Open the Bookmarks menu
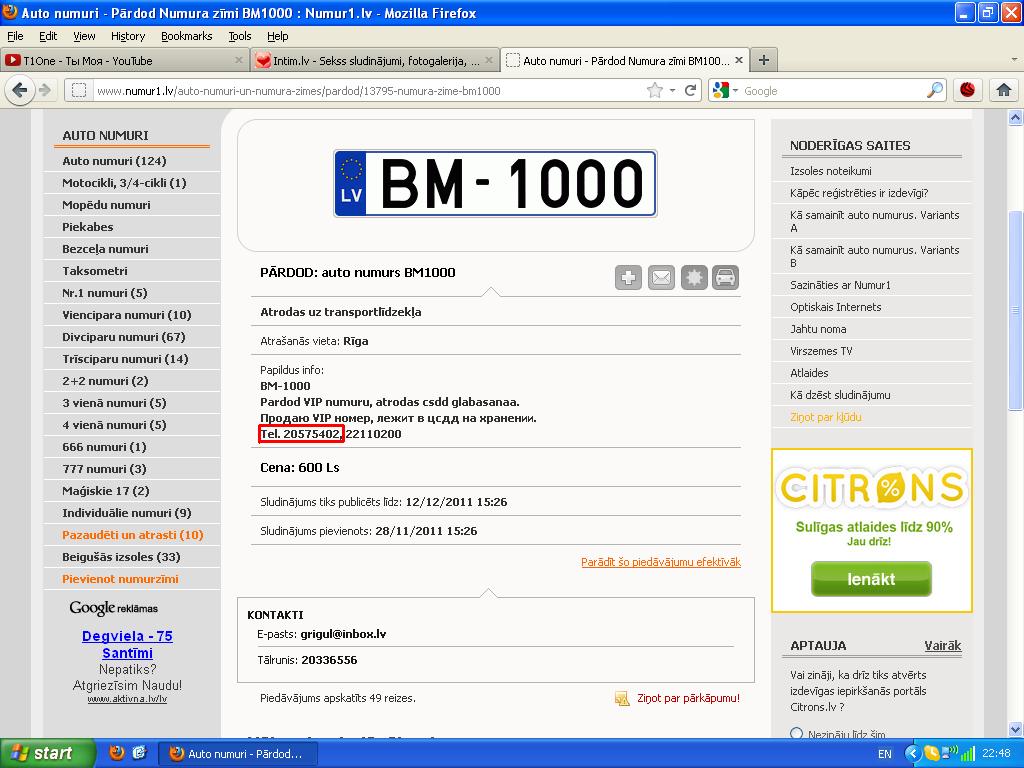 tap(186, 36)
